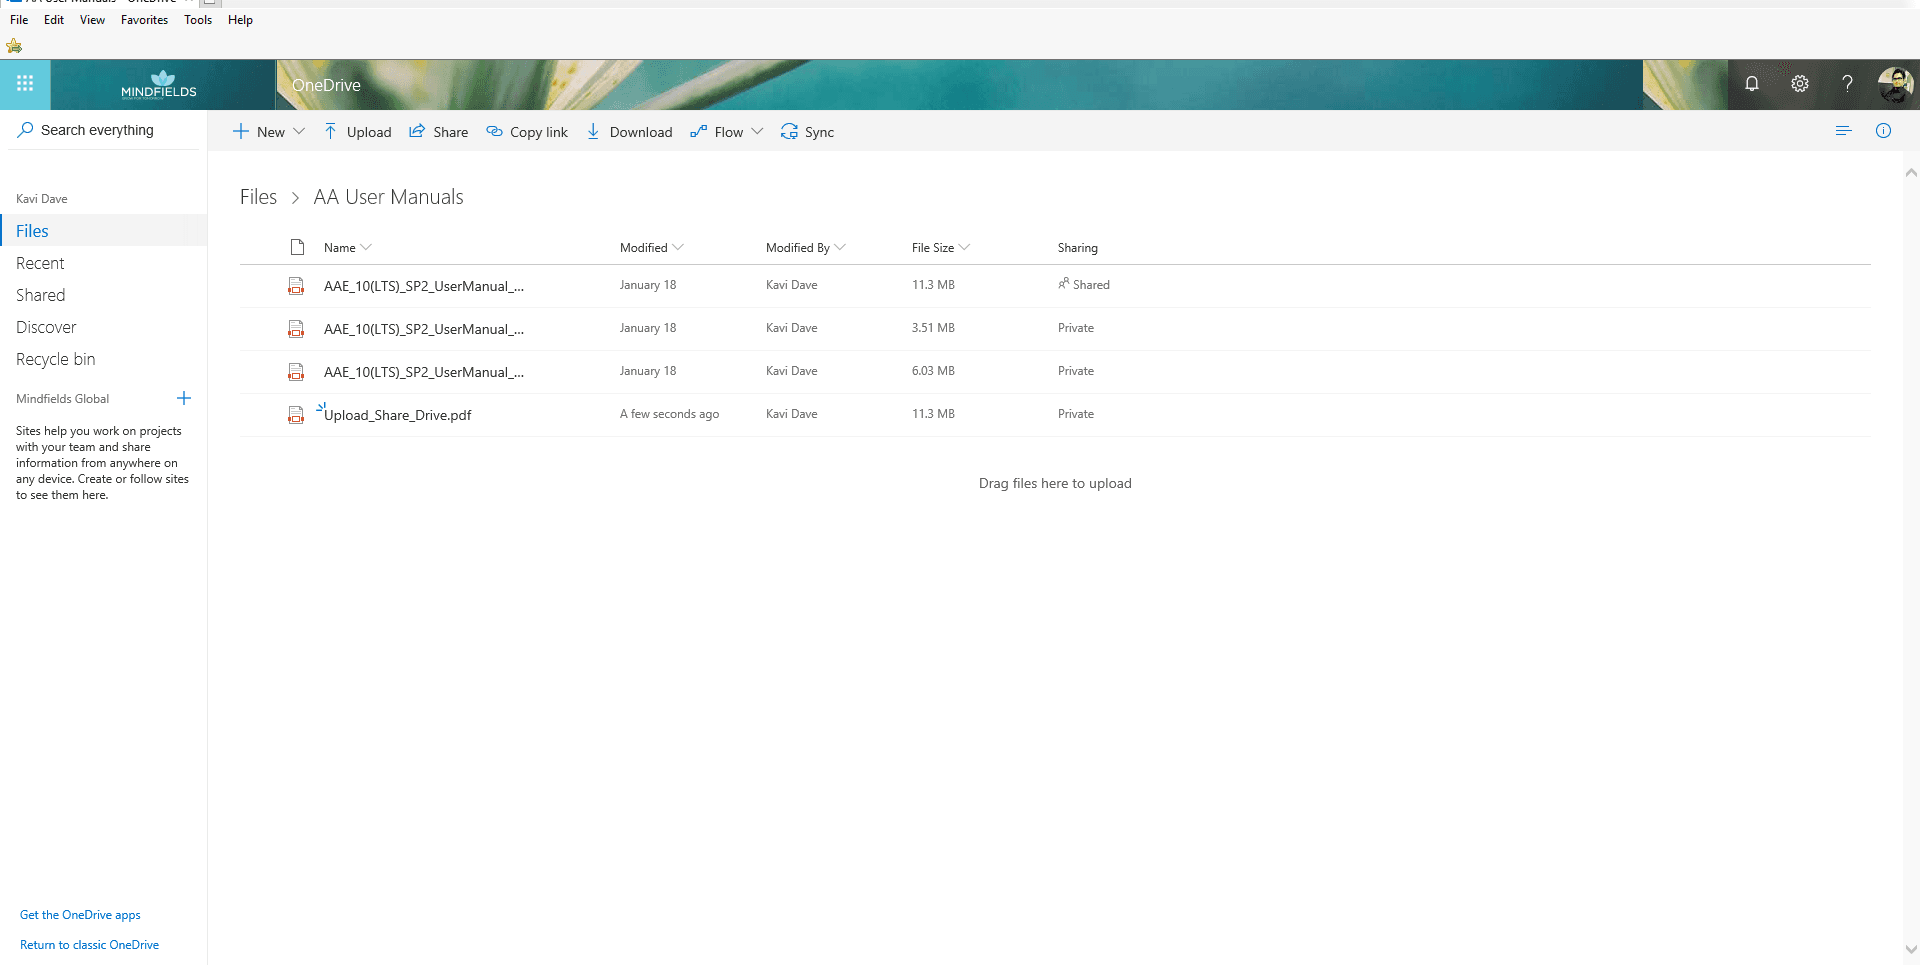Open the settings gear
This screenshot has width=1920, height=965.
(1800, 84)
